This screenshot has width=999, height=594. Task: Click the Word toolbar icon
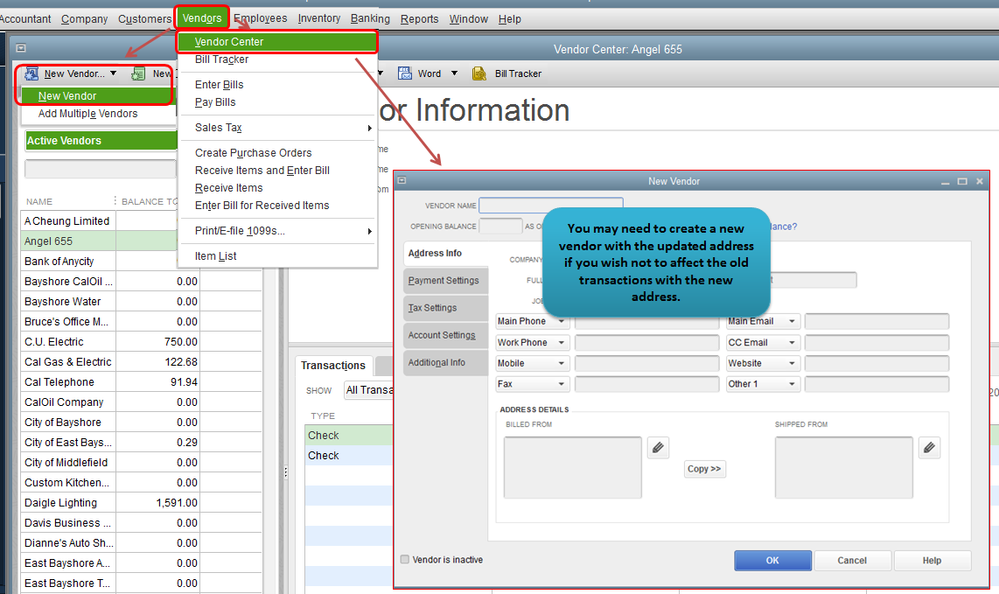coord(405,73)
